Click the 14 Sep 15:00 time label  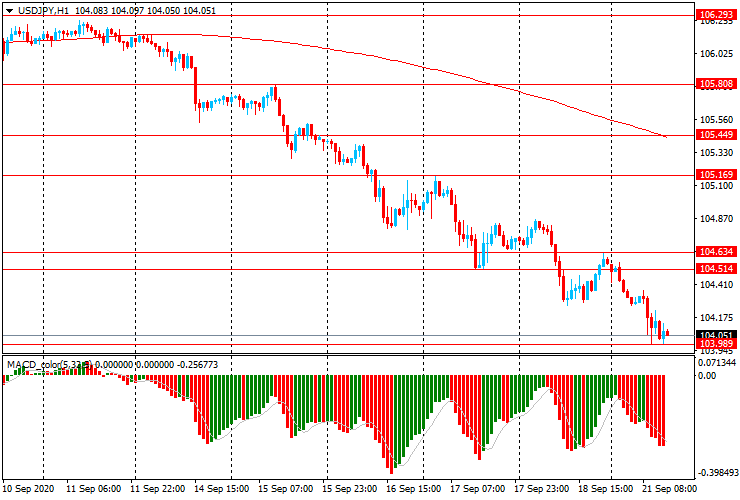[x=222, y=488]
